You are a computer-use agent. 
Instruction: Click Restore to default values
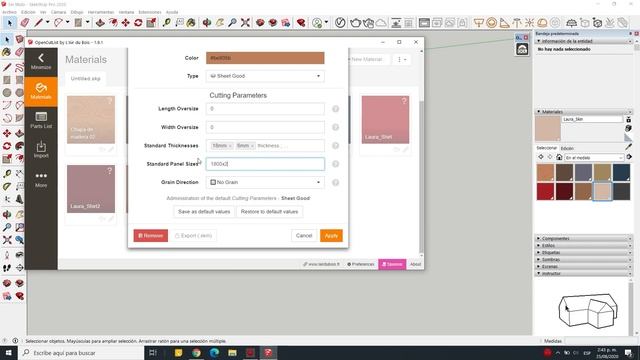pos(269,212)
